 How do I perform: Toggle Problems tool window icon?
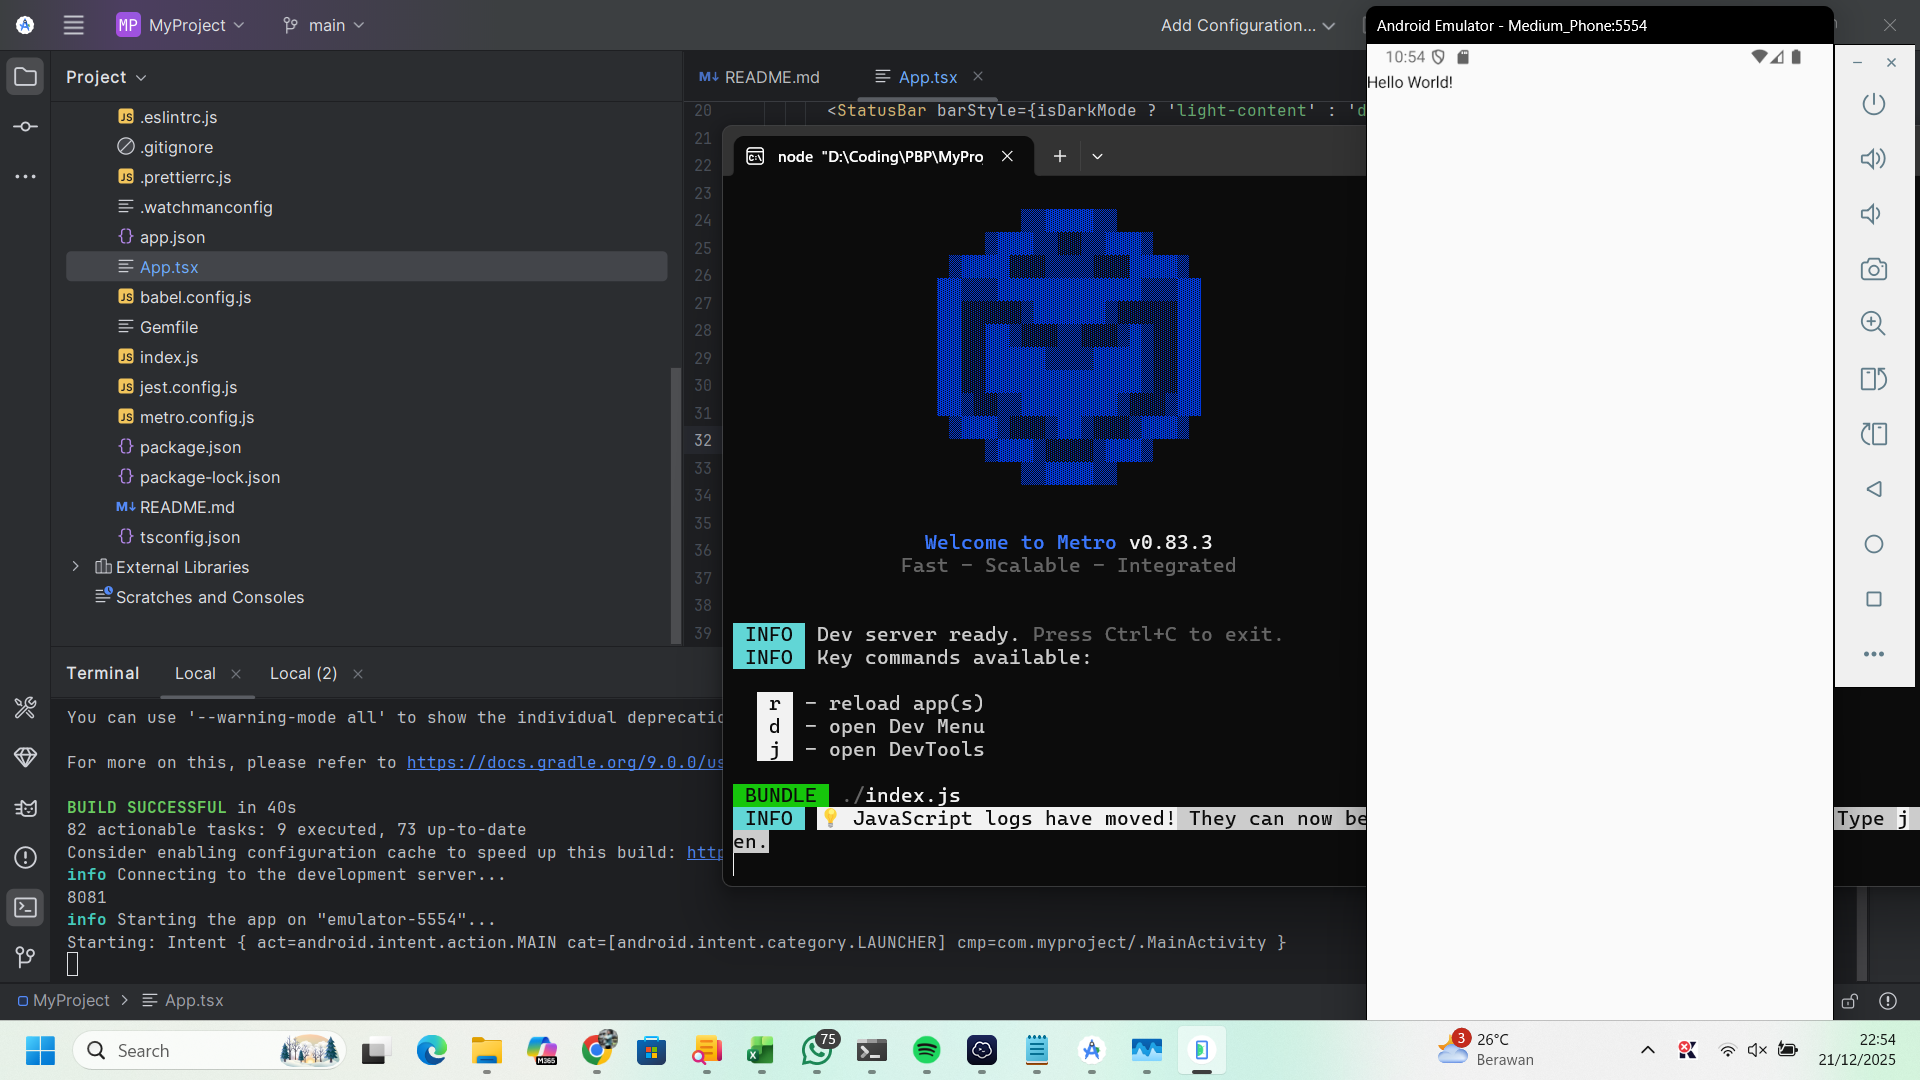pos(26,857)
